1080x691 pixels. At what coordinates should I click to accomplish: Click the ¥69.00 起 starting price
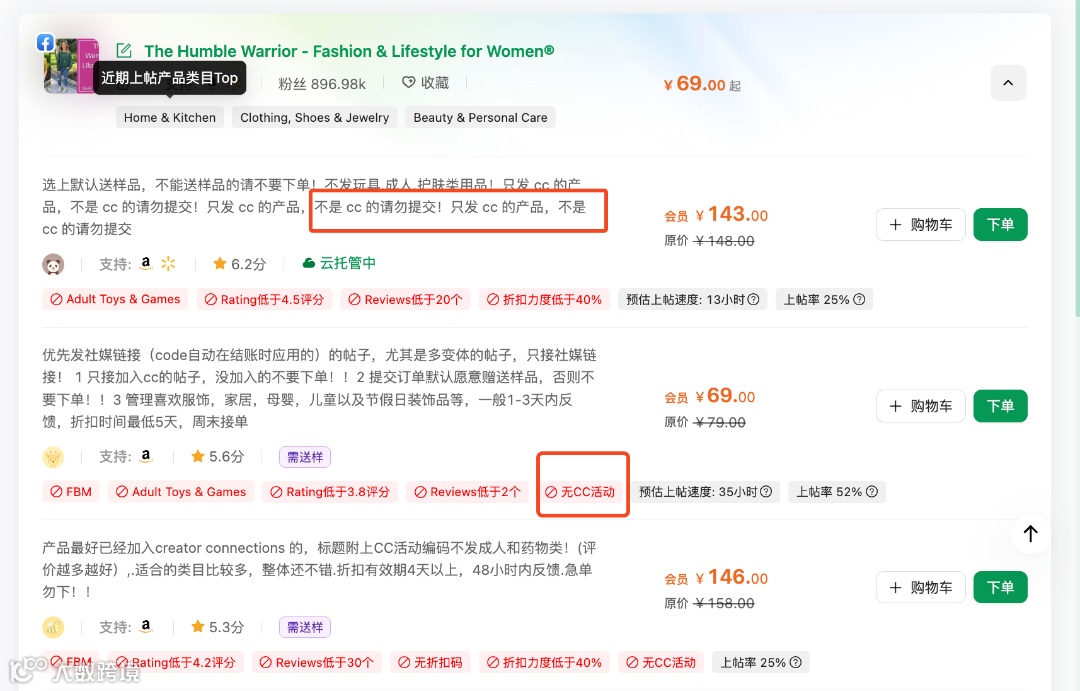702,84
